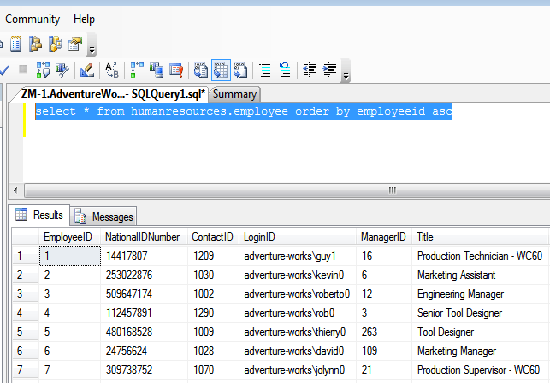The width and height of the screenshot is (550, 383).
Task: Open the Template Explorer toolbar icon
Action: 55,44
